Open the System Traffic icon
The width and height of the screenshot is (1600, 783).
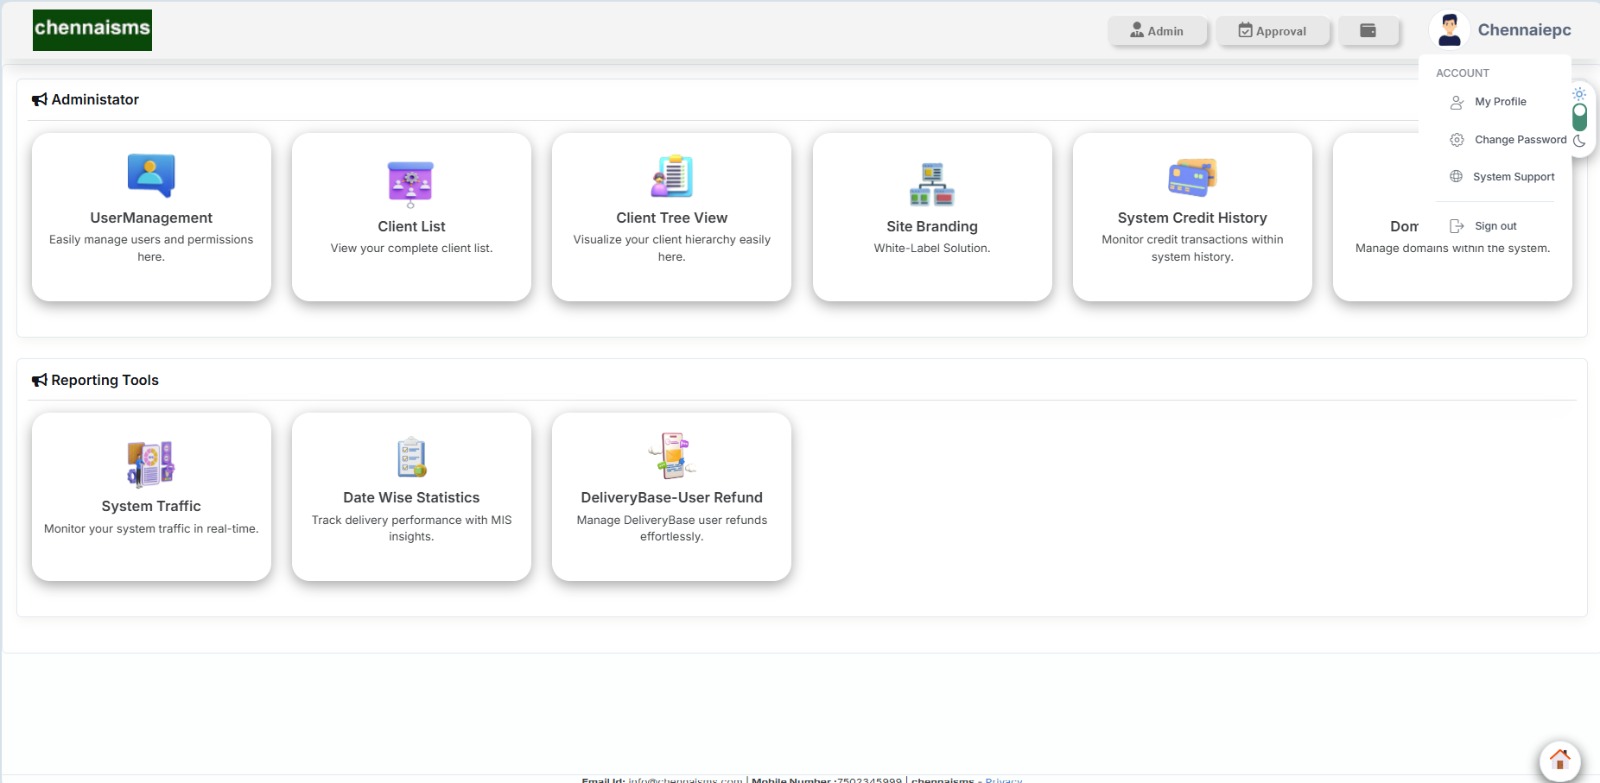[151, 463]
